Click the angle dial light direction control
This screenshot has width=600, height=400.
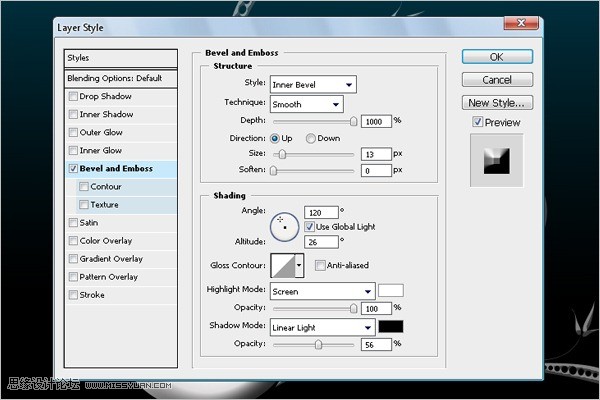284,227
